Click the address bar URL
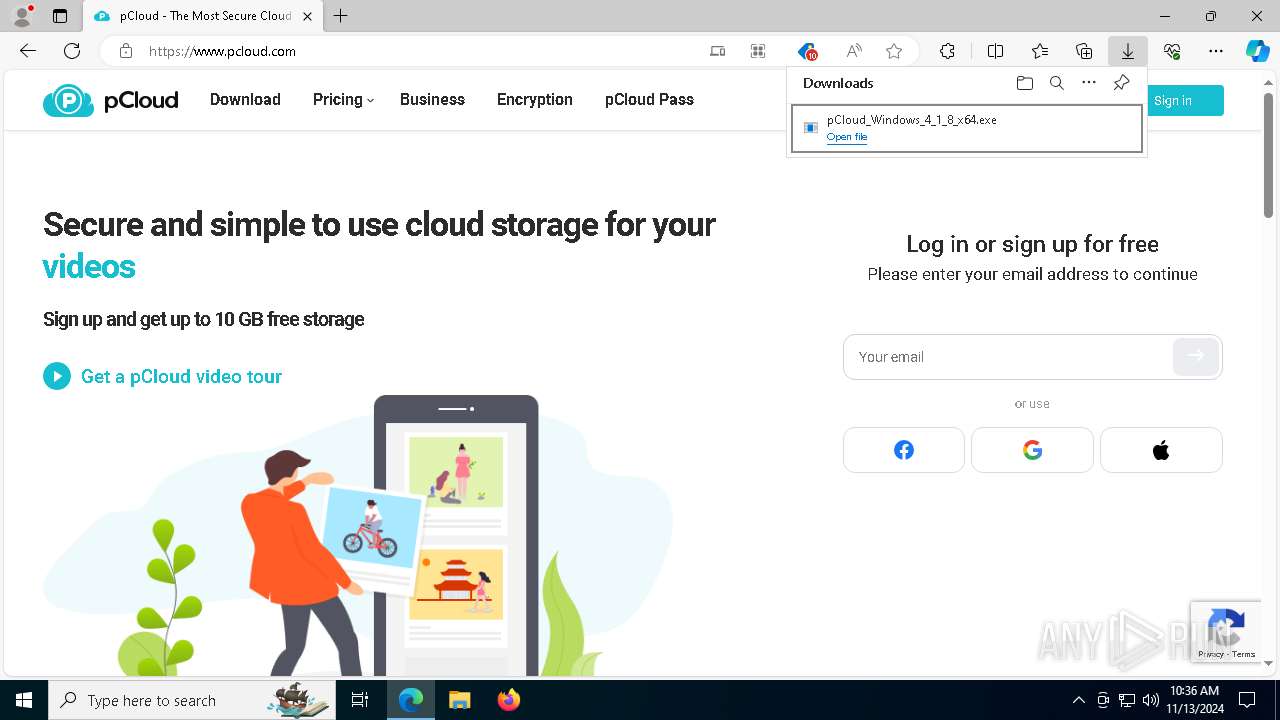The height and width of the screenshot is (720, 1280). pos(222,51)
